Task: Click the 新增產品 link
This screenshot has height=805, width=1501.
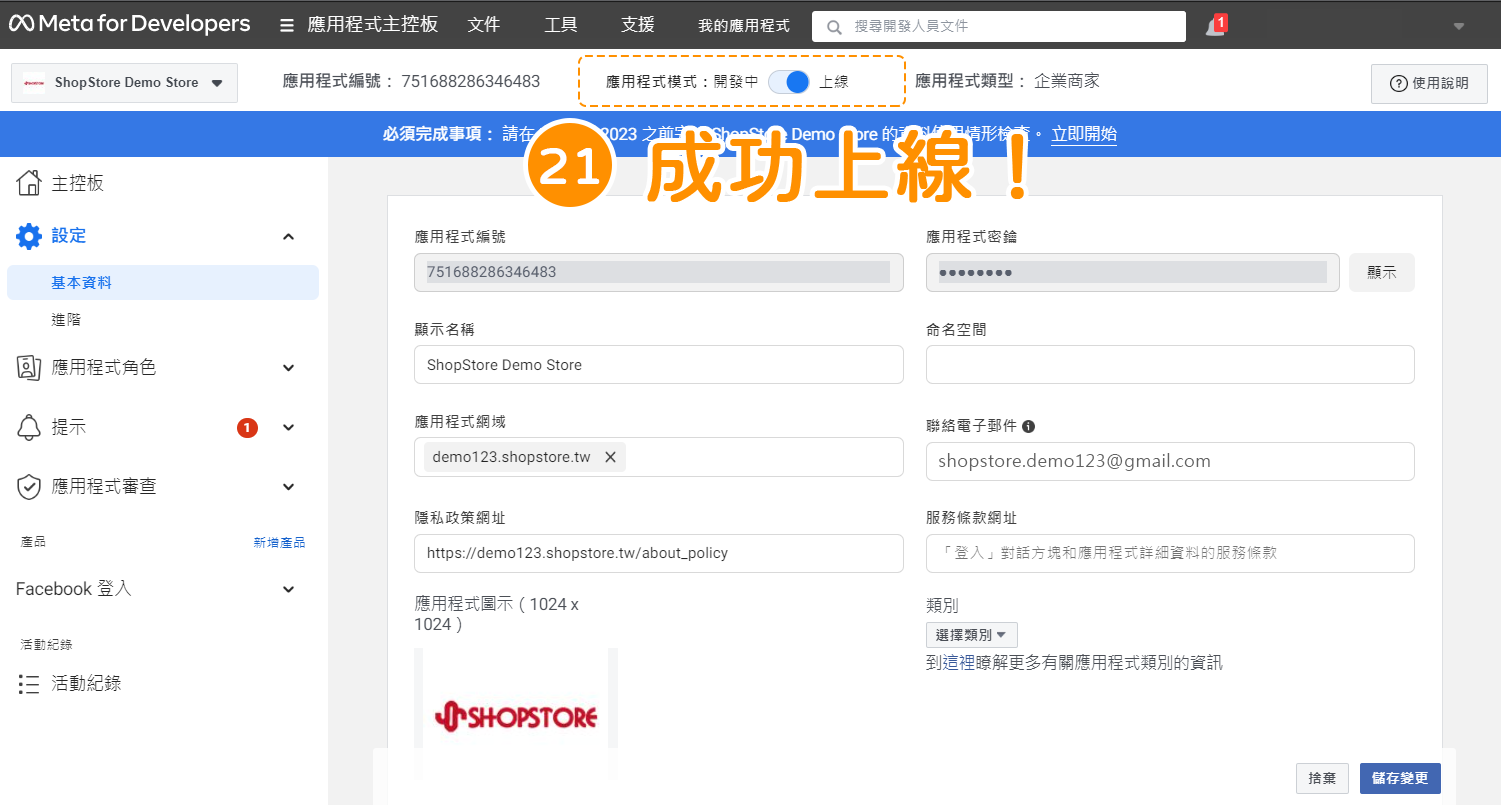Action: pos(279,542)
